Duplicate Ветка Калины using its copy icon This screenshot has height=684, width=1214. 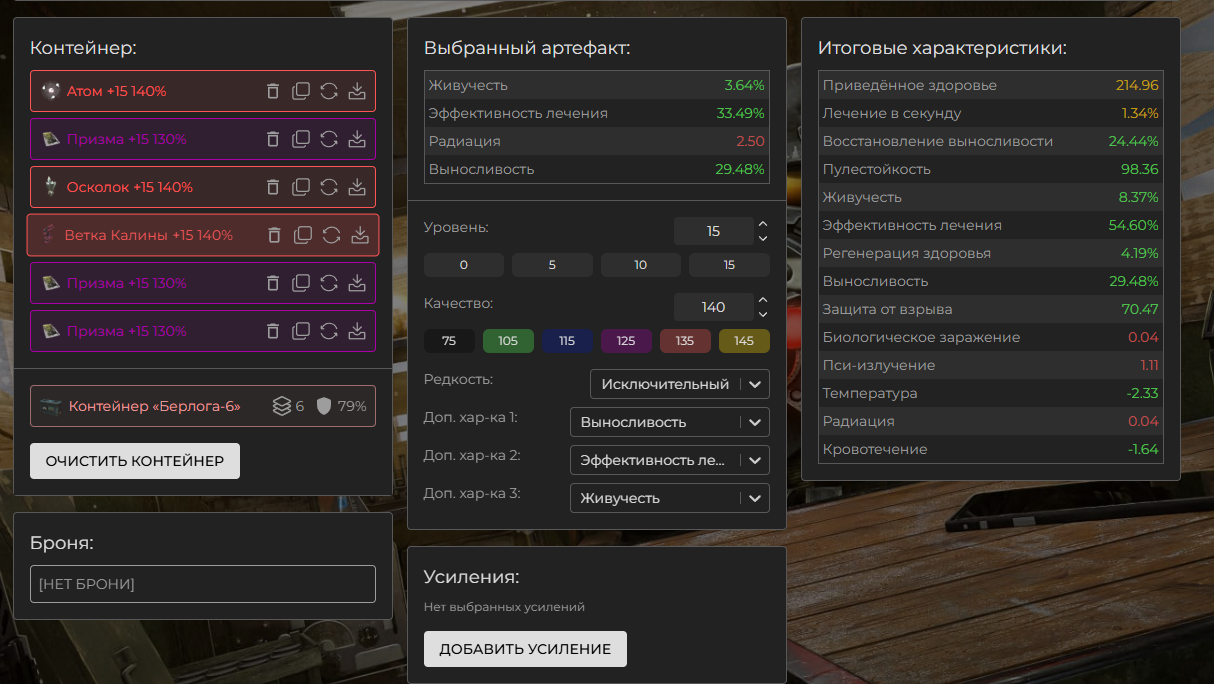coord(303,235)
